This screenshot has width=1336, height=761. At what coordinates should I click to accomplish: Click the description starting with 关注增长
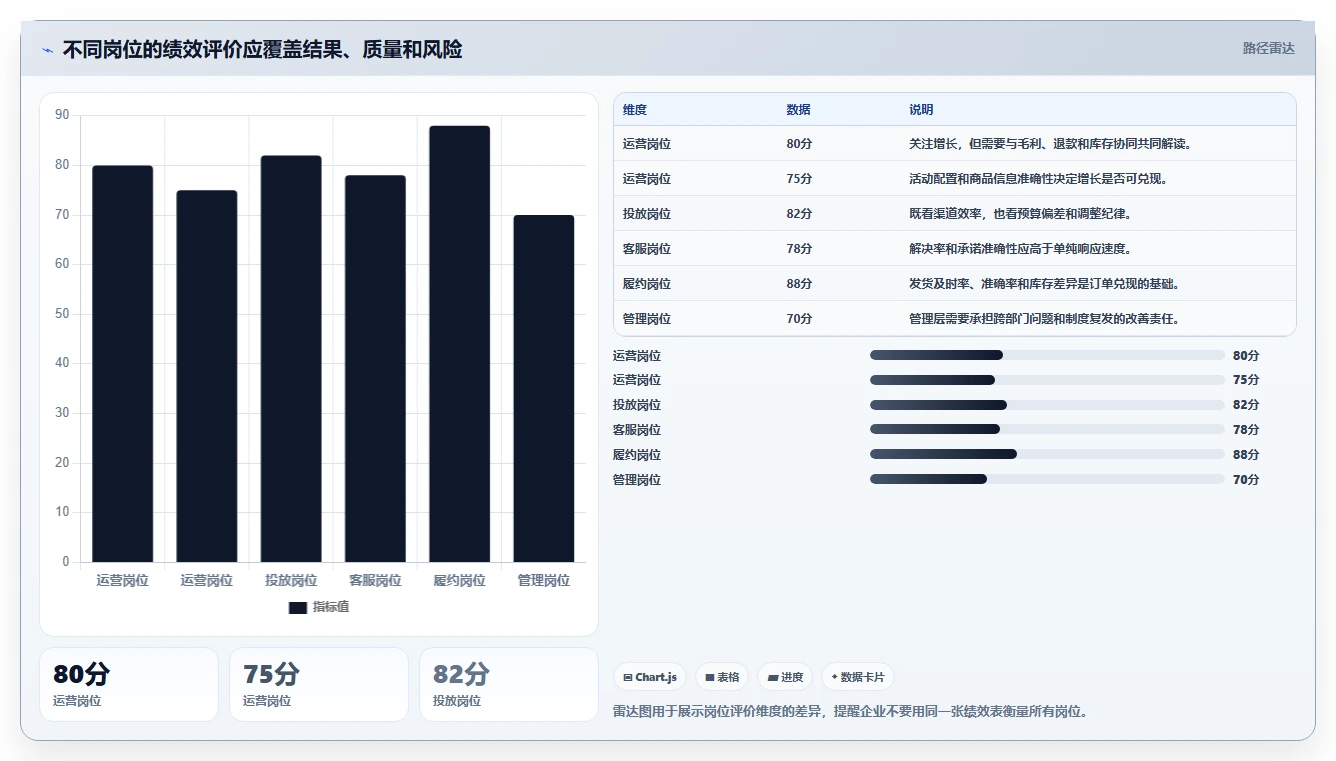pyautogui.click(x=1050, y=144)
